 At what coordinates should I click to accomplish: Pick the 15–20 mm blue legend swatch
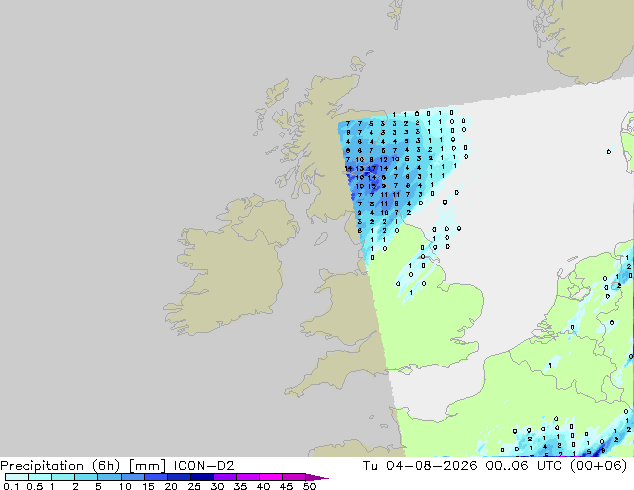155,477
